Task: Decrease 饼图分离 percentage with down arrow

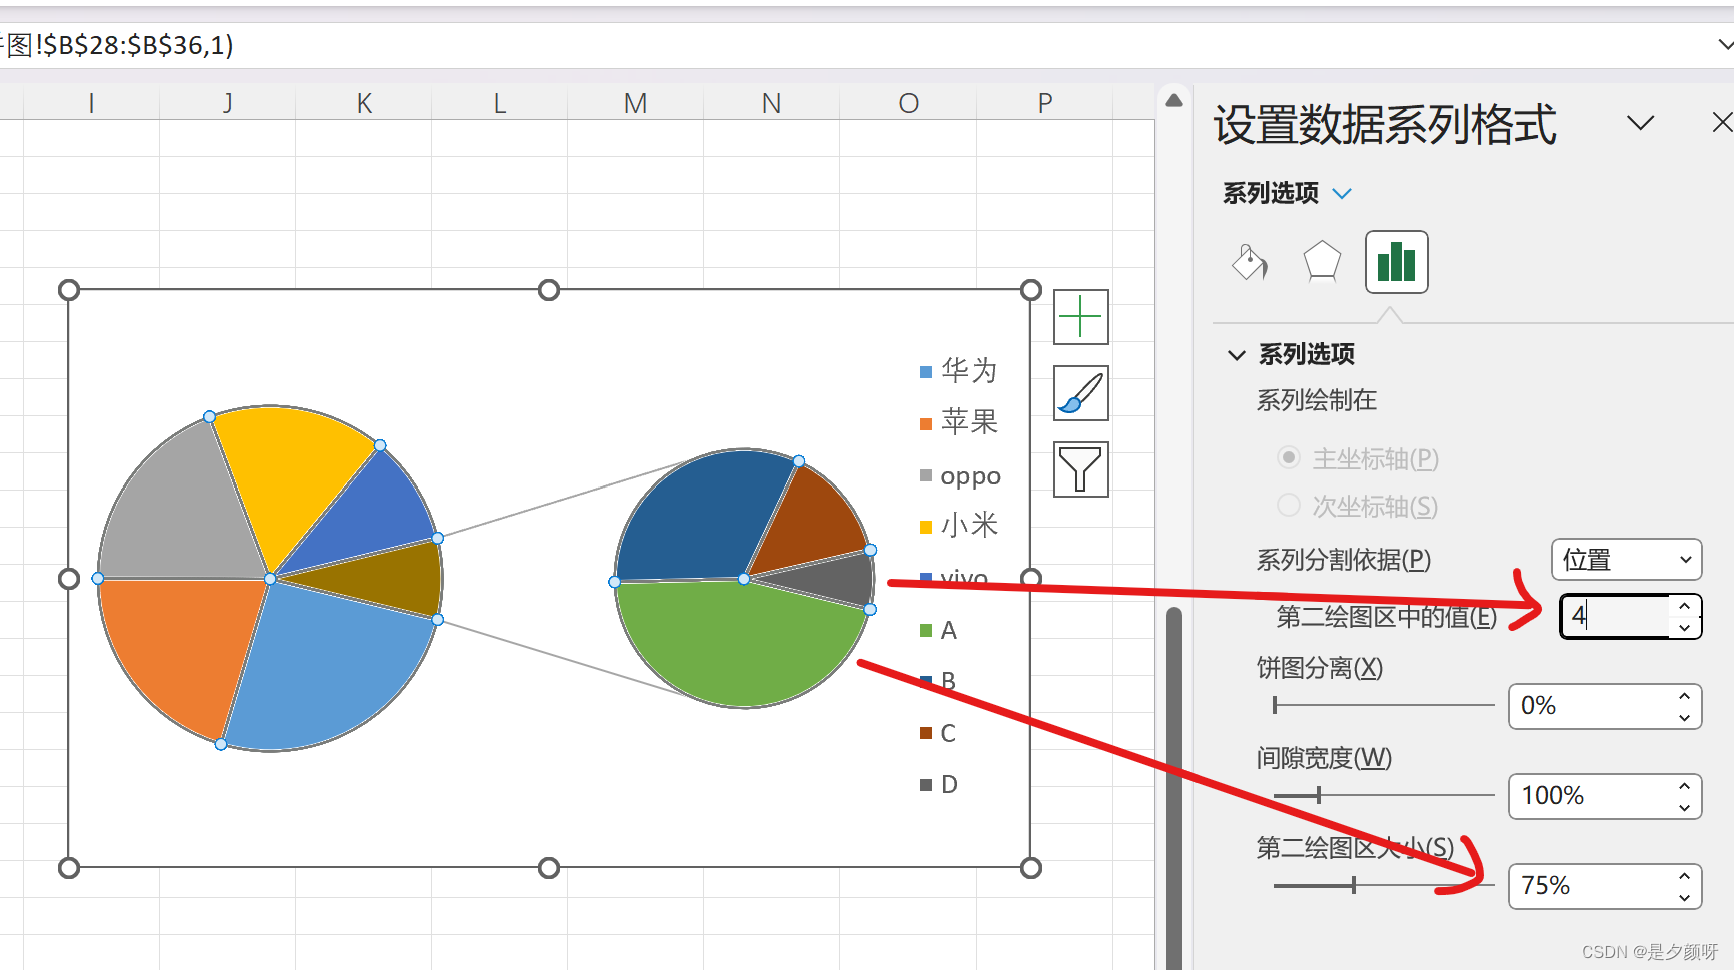Action: pos(1685,717)
